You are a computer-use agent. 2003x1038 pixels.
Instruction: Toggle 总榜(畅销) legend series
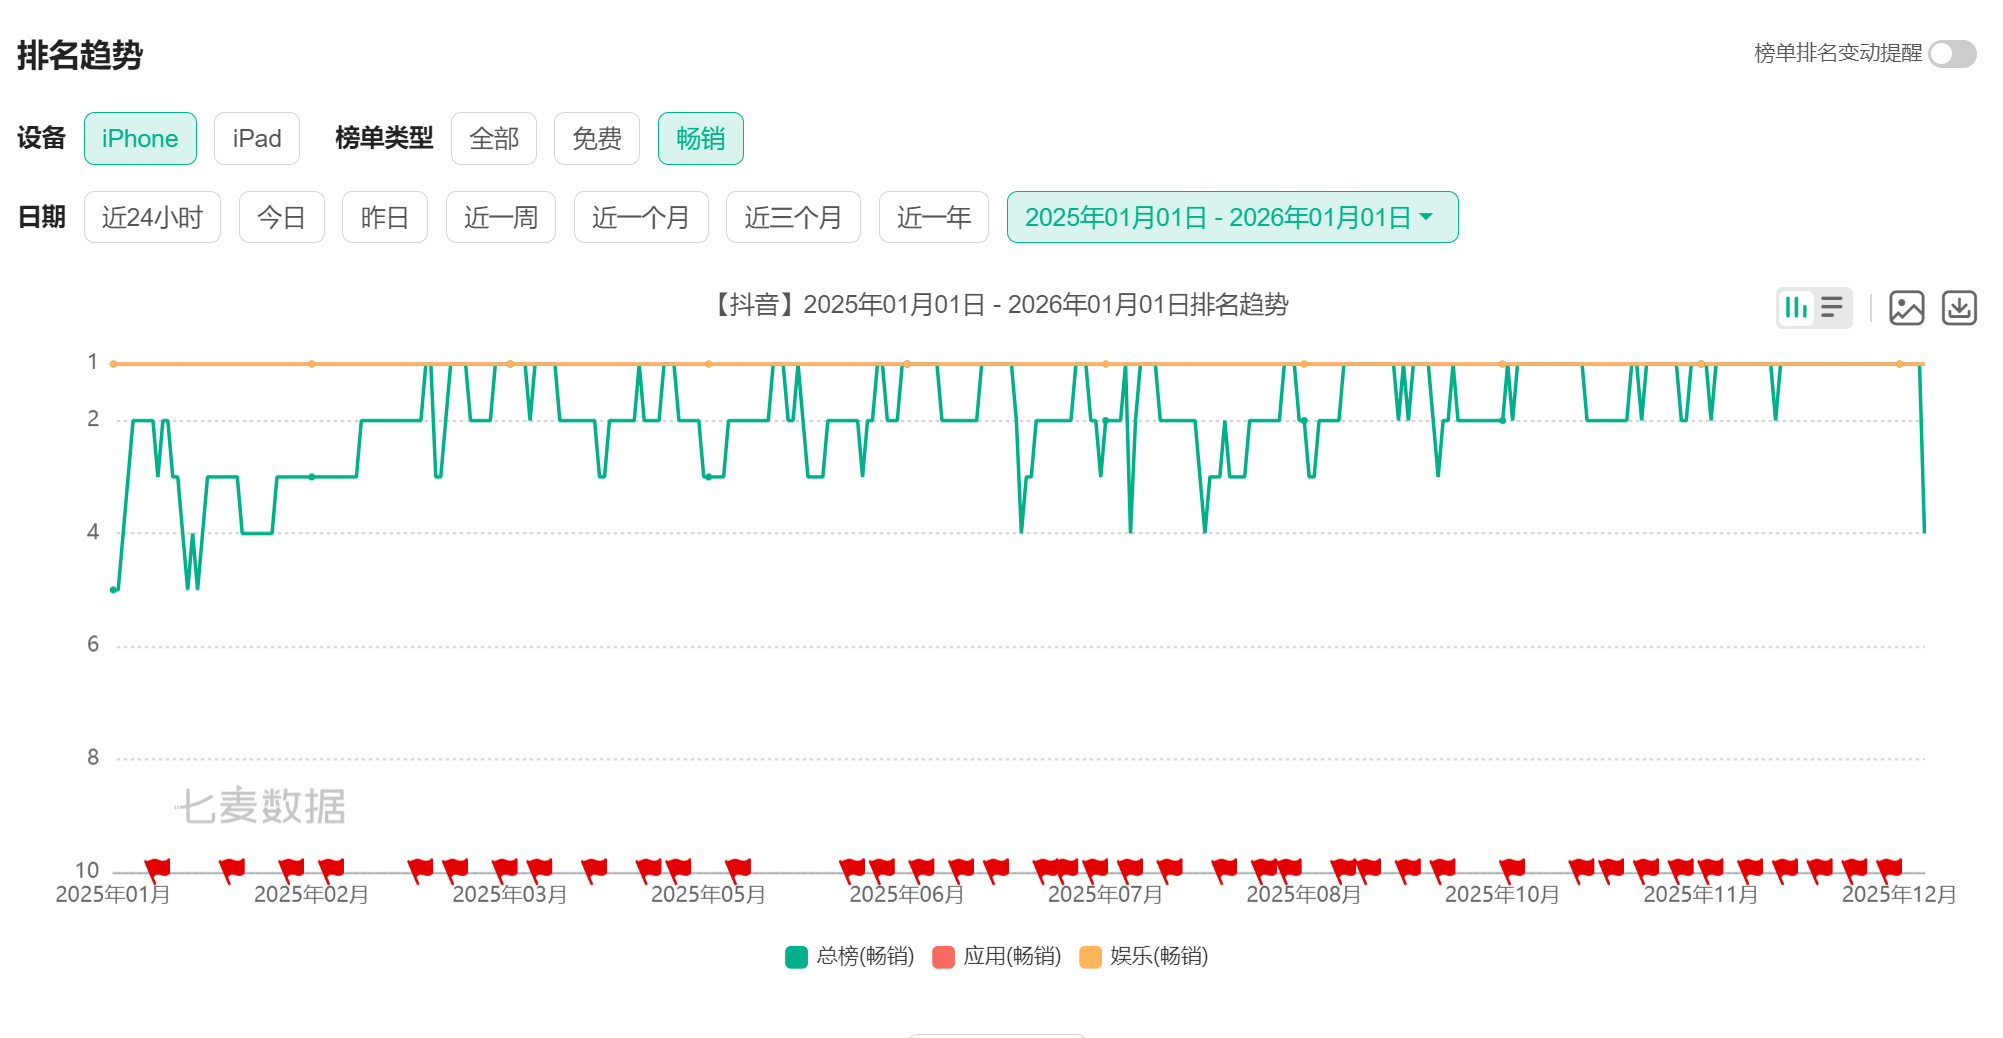(850, 957)
